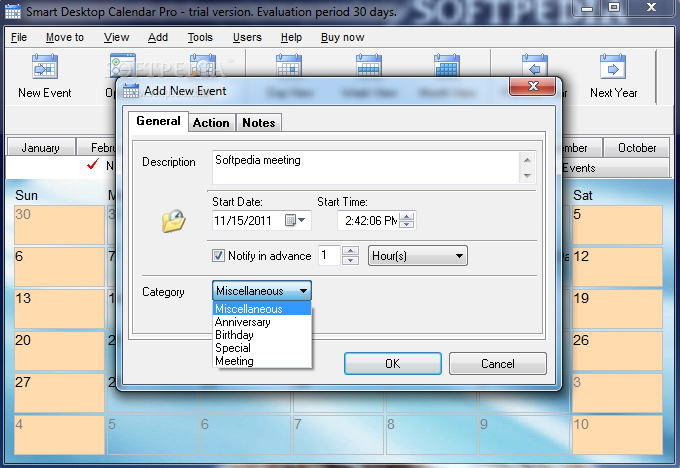Switch to the General tab
Viewport: 680px width, 468px height.
point(158,121)
